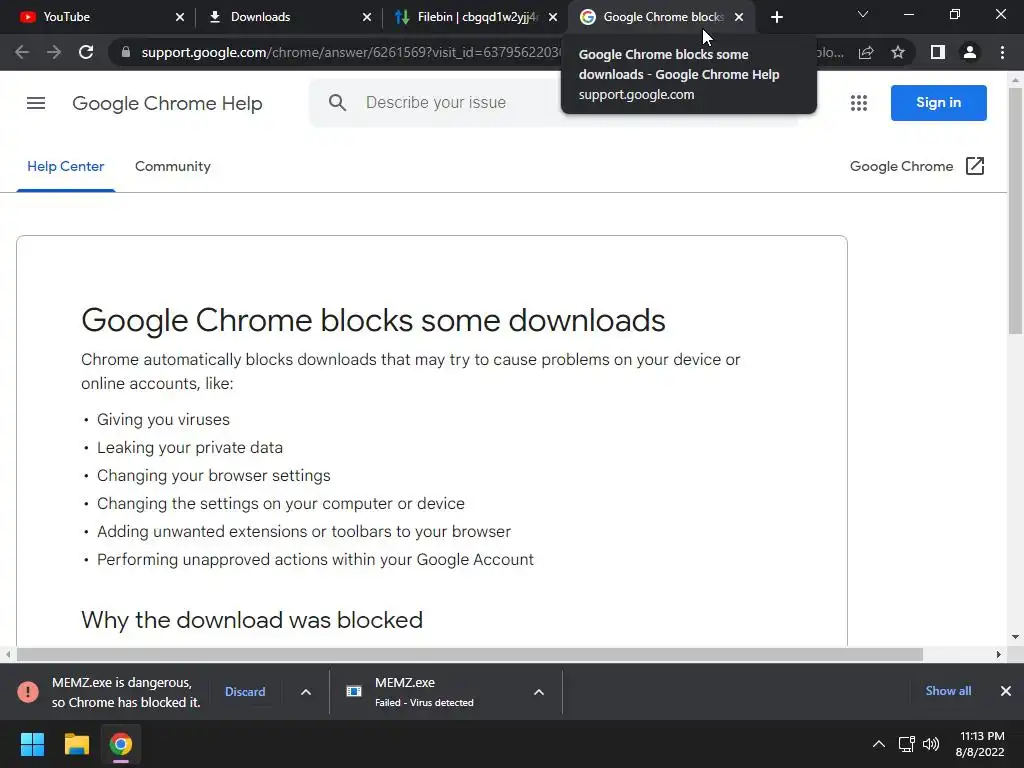1024x768 pixels.
Task: Open Chrome three-dot menu
Action: point(1002,52)
